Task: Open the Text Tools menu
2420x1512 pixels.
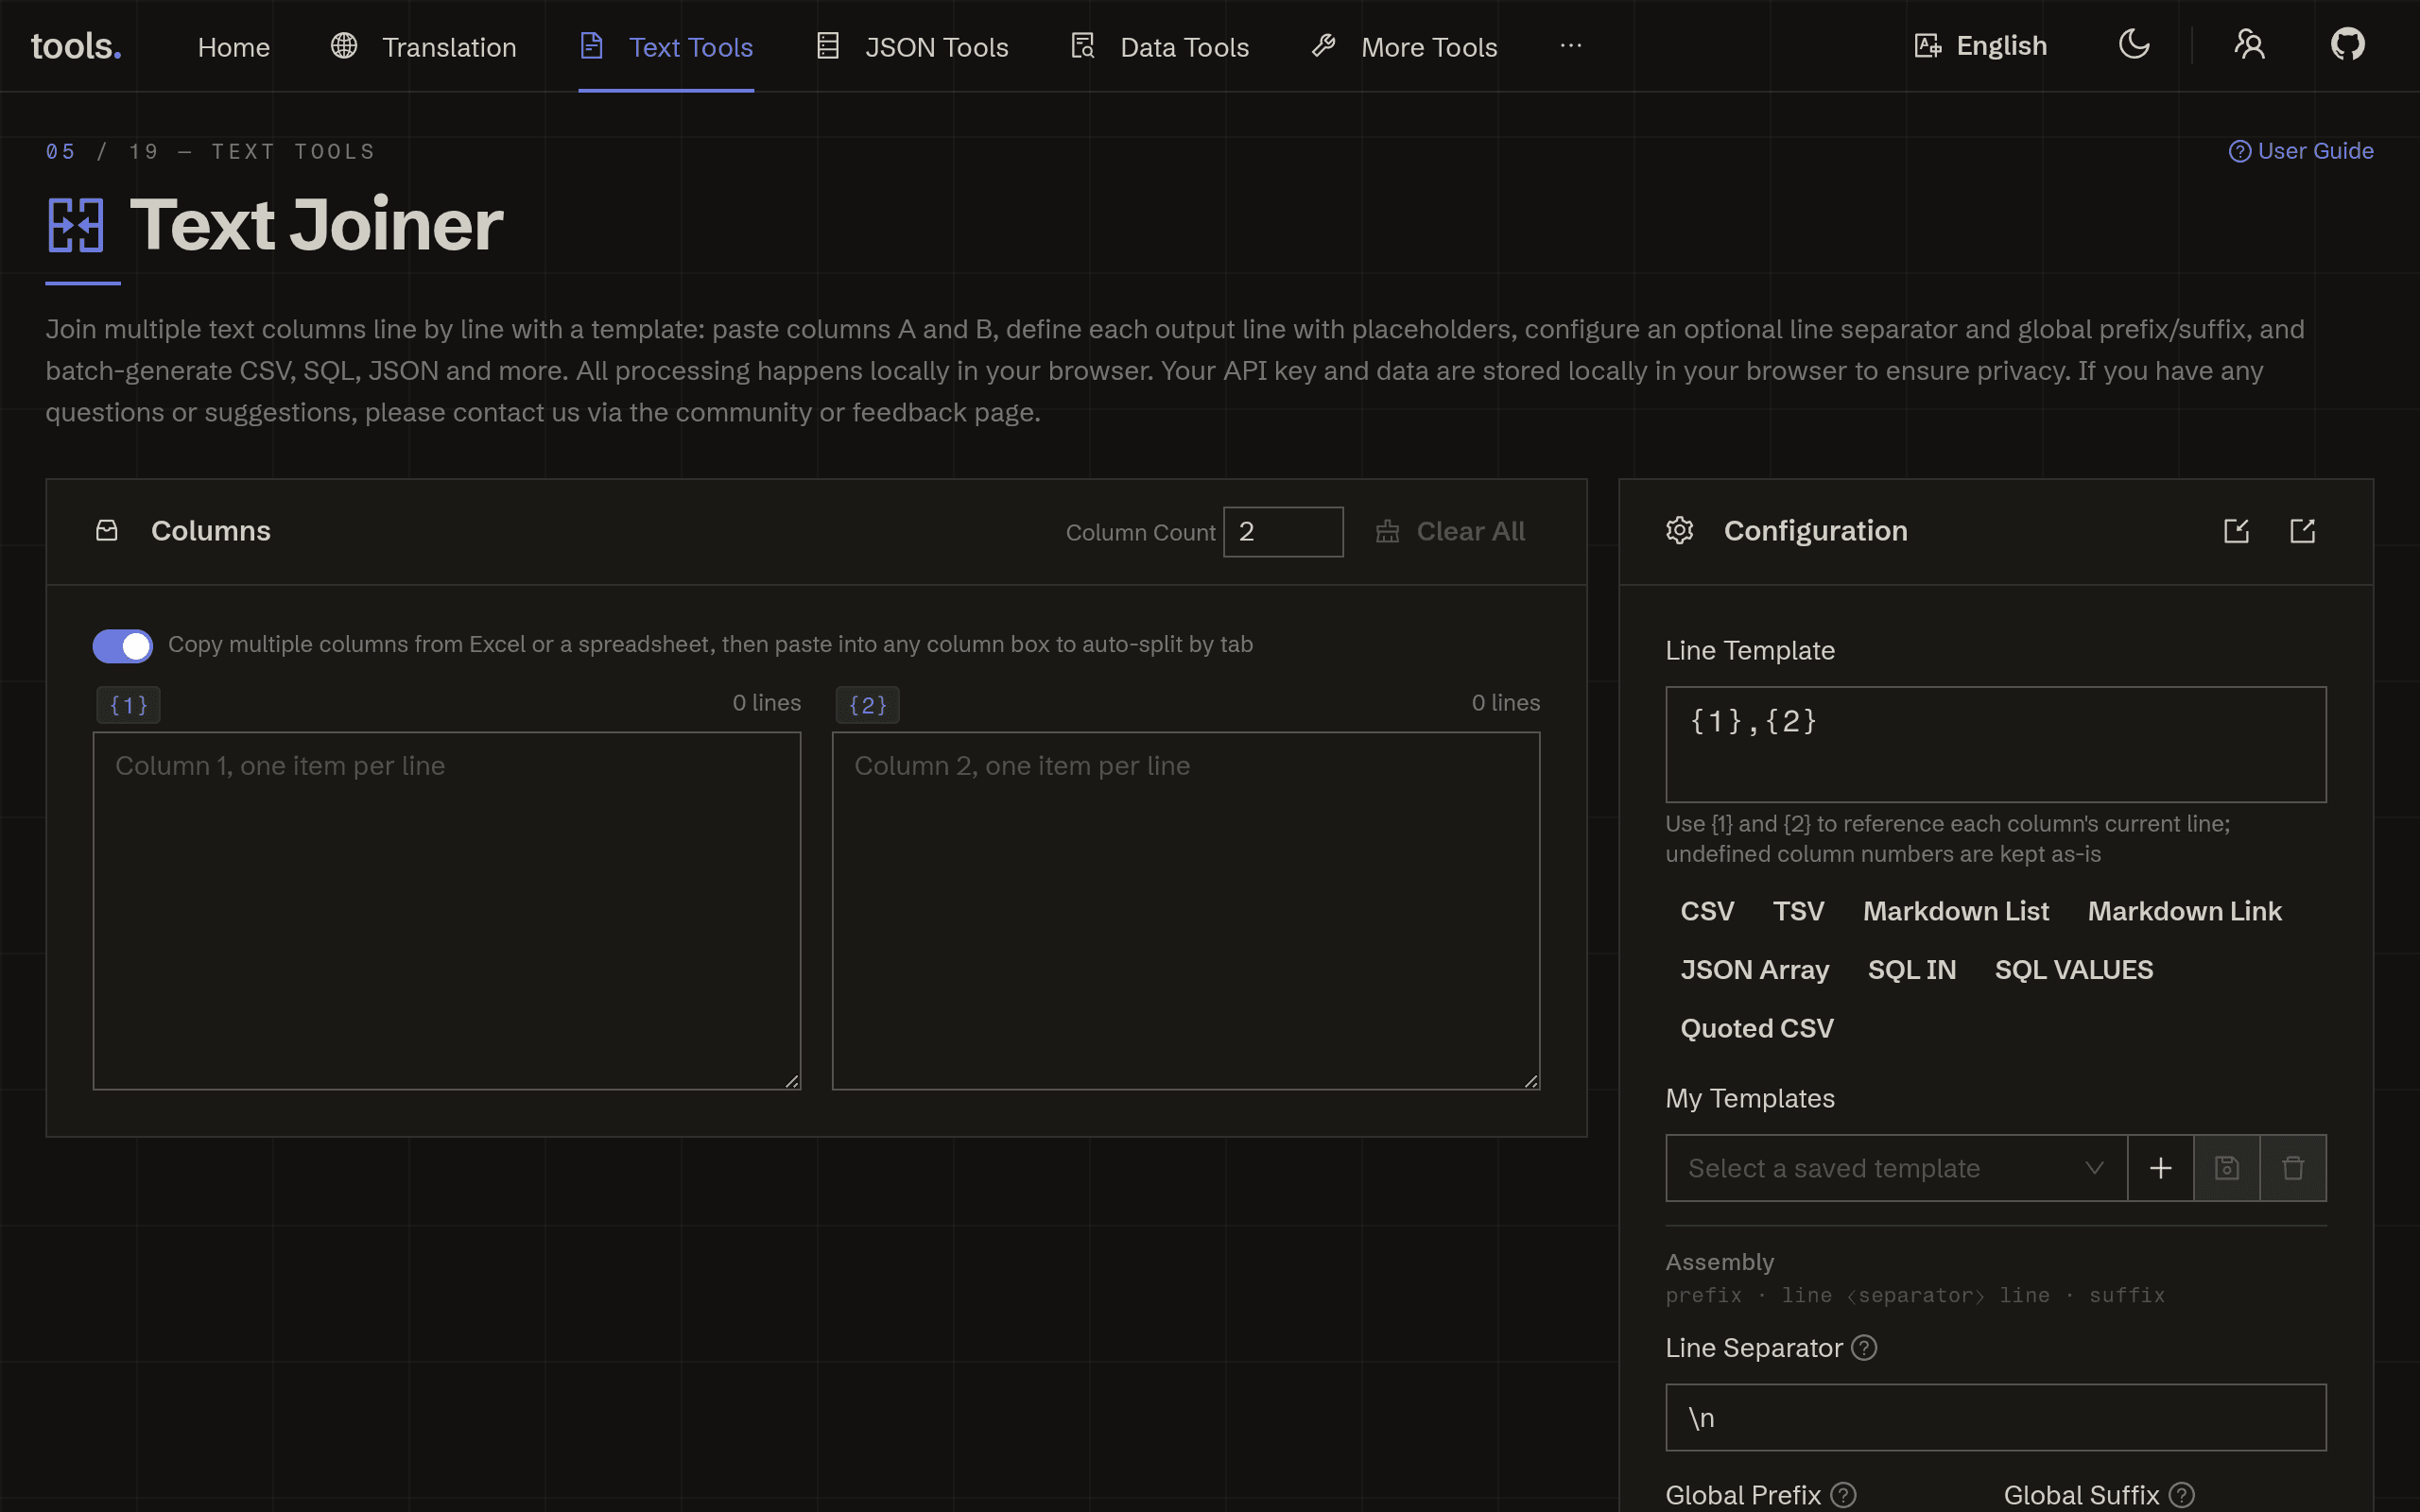Action: tap(666, 47)
